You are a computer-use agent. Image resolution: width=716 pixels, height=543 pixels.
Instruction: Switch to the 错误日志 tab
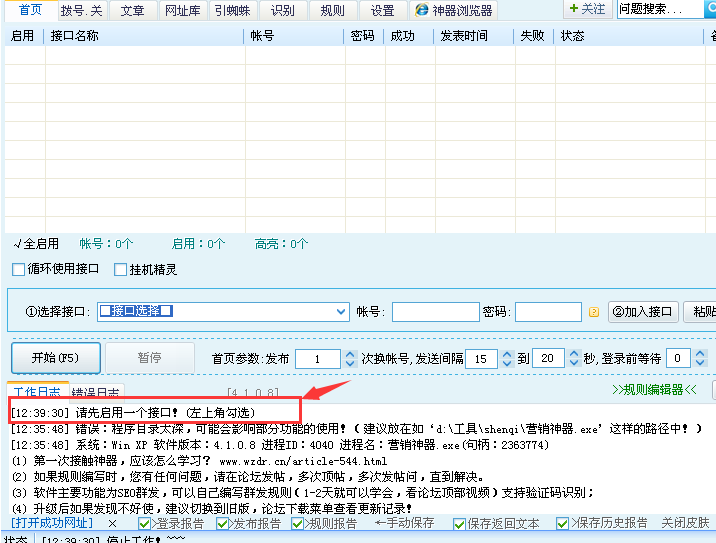click(95, 392)
